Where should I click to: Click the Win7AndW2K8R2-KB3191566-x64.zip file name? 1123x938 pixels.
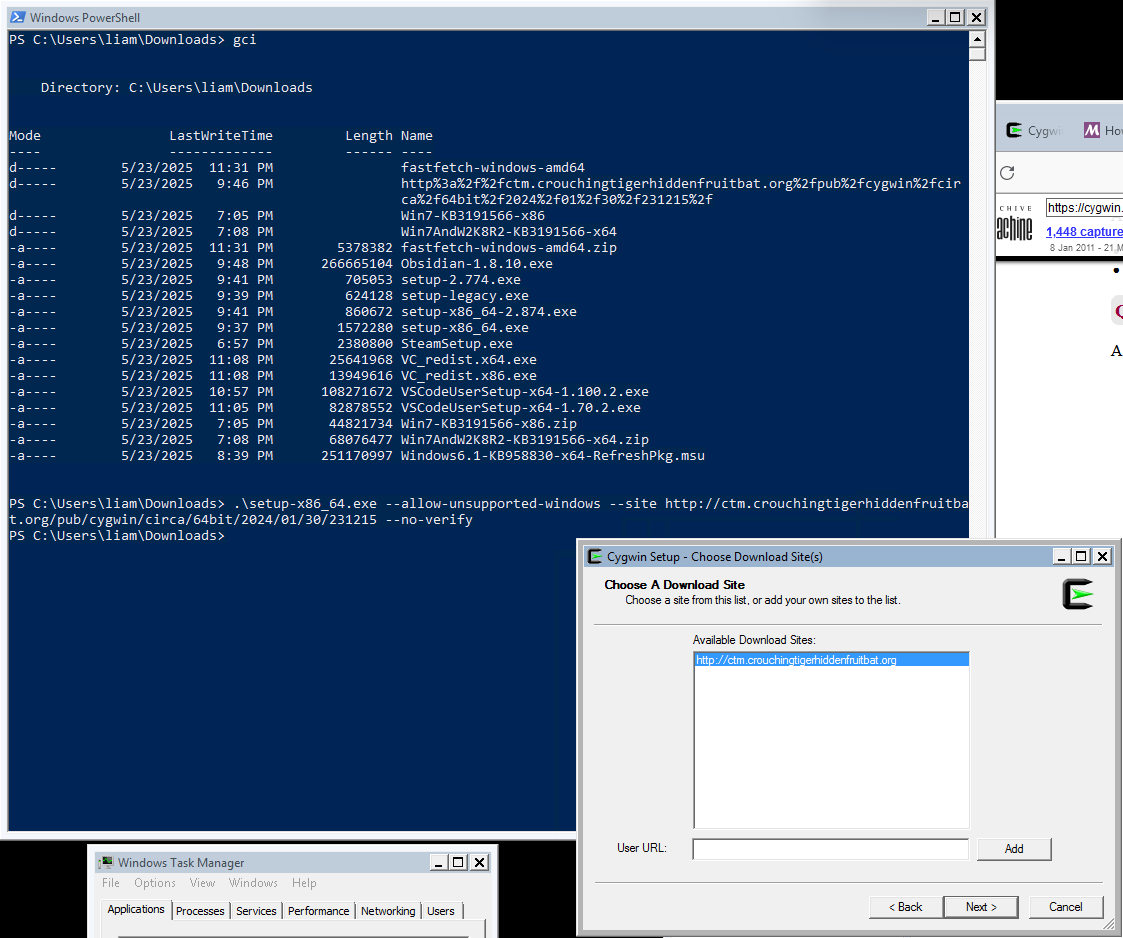[x=525, y=440]
